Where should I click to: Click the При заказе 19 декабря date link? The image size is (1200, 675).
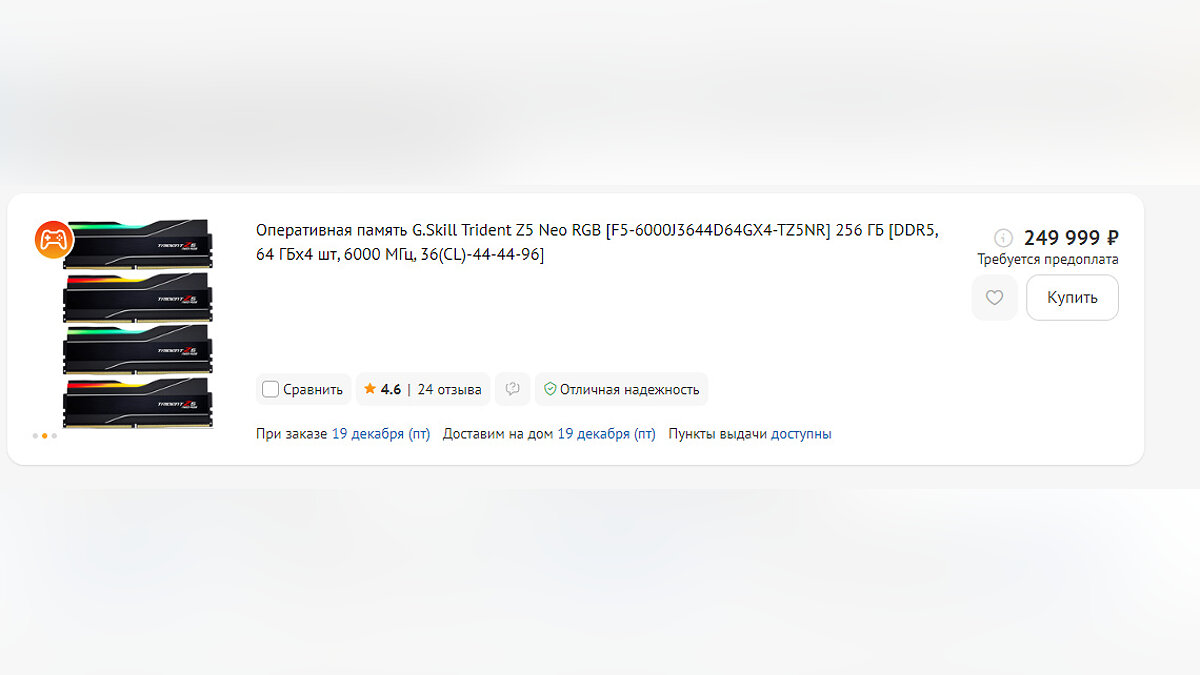point(380,434)
